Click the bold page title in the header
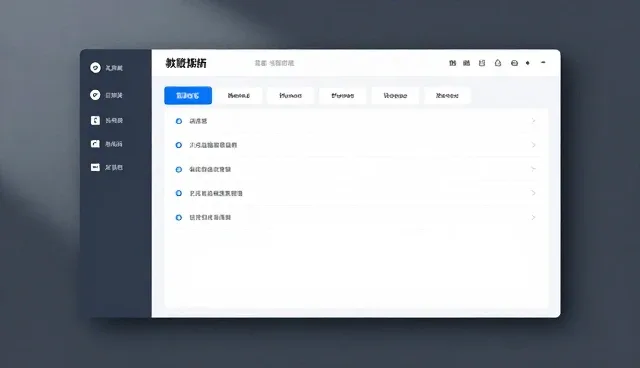The height and width of the screenshot is (368, 640). (186, 63)
